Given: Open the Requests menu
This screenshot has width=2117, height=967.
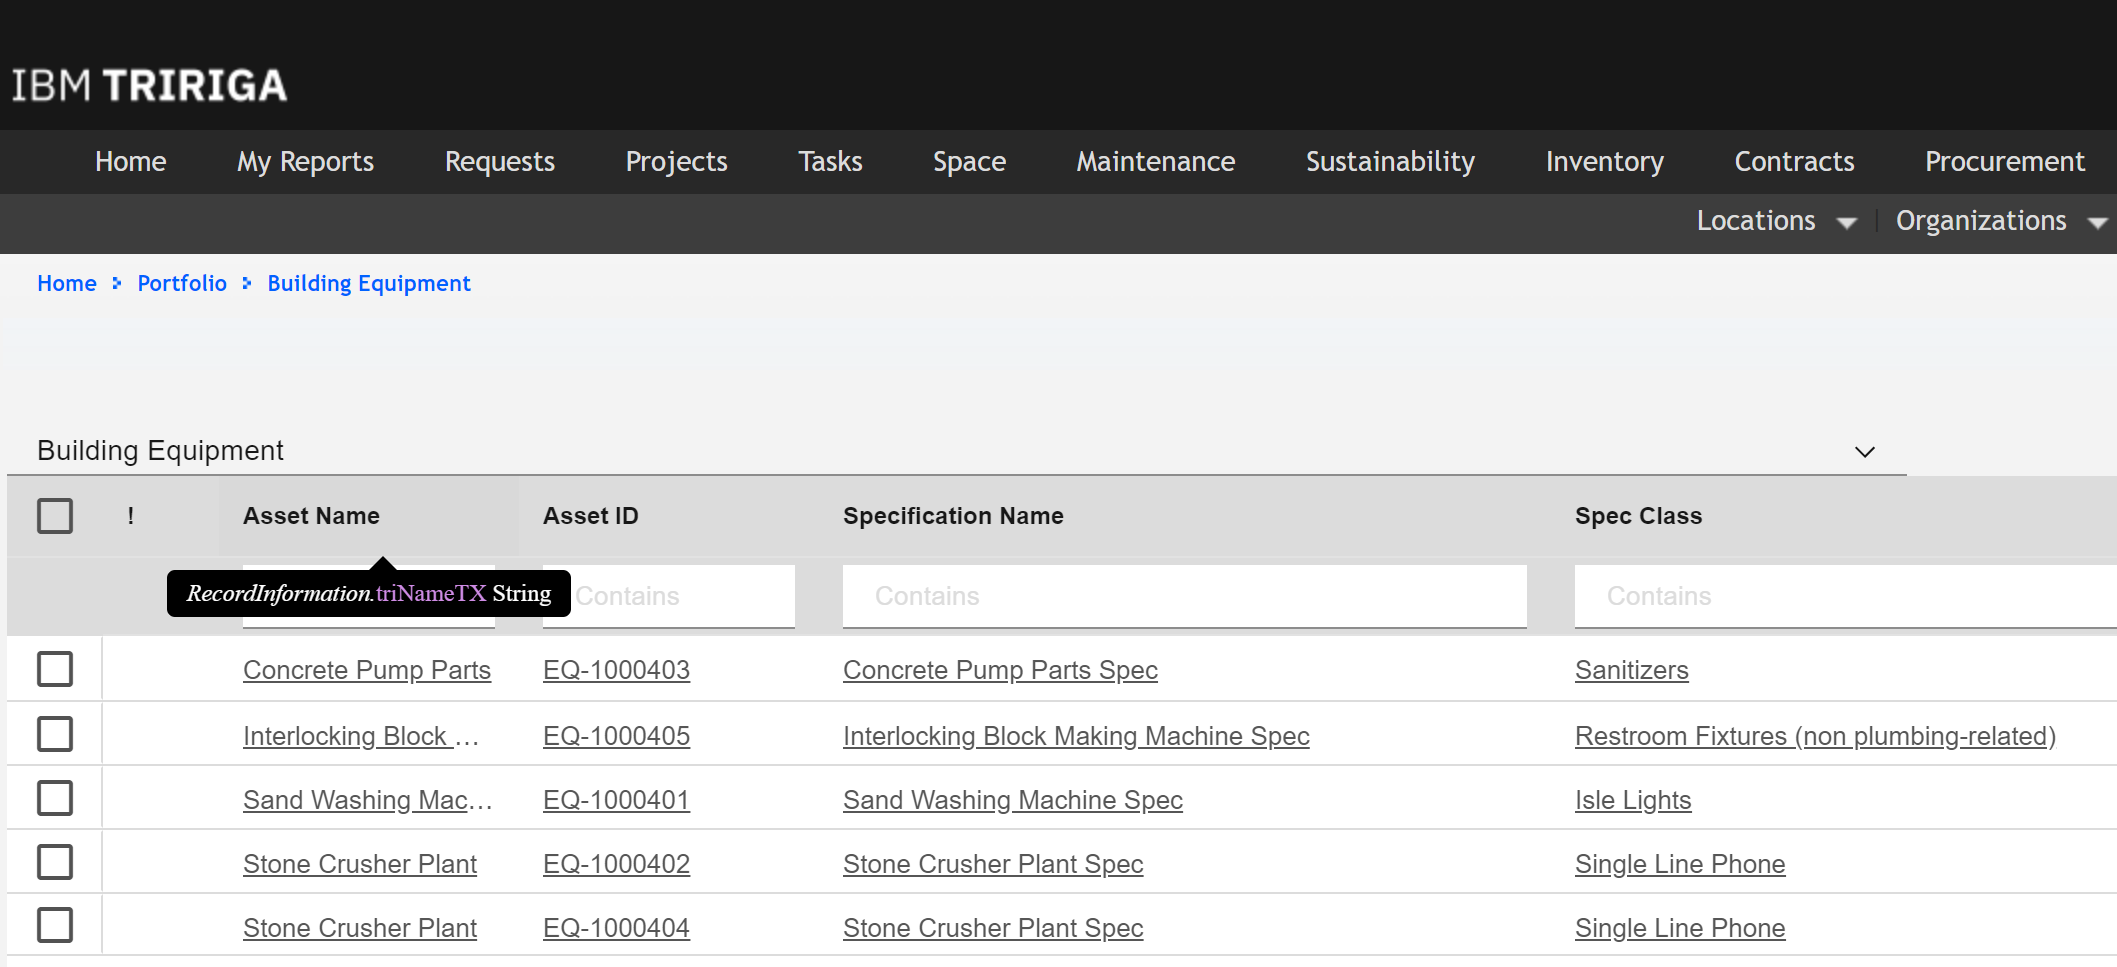Looking at the screenshot, I should (500, 161).
